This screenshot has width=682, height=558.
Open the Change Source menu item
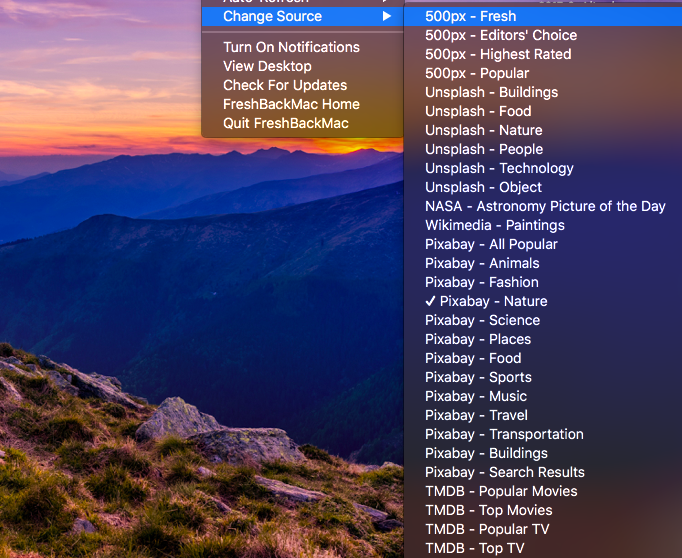pyautogui.click(x=272, y=16)
